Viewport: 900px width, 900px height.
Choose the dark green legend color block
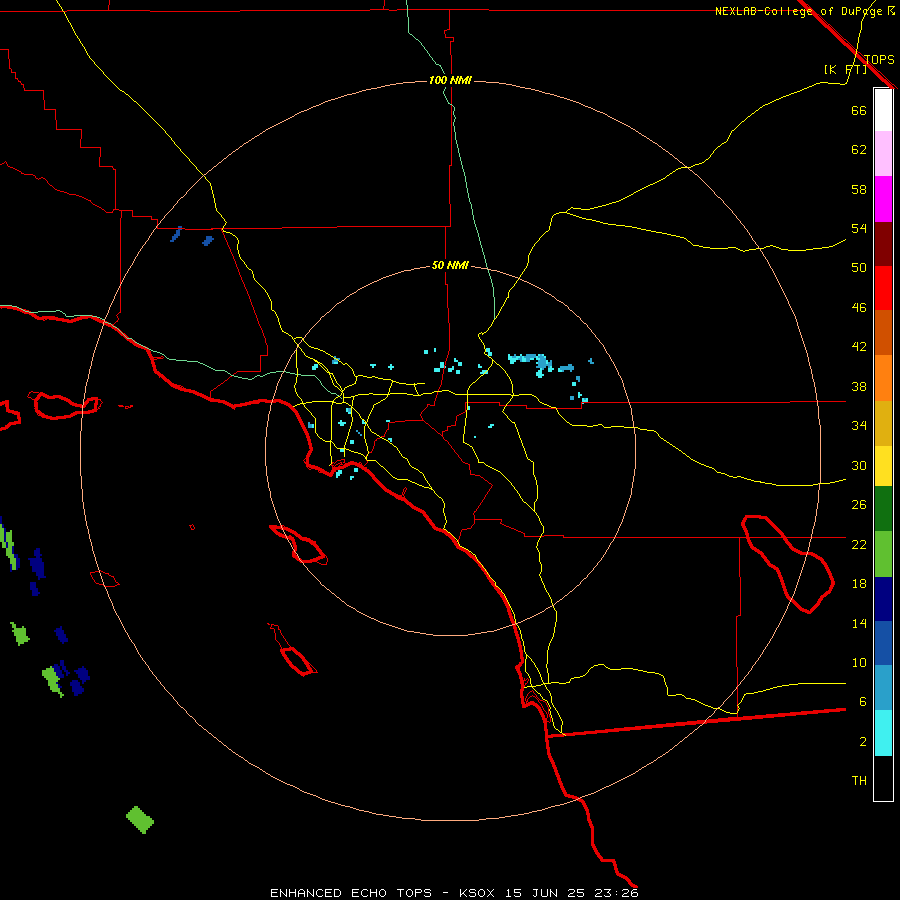click(883, 509)
